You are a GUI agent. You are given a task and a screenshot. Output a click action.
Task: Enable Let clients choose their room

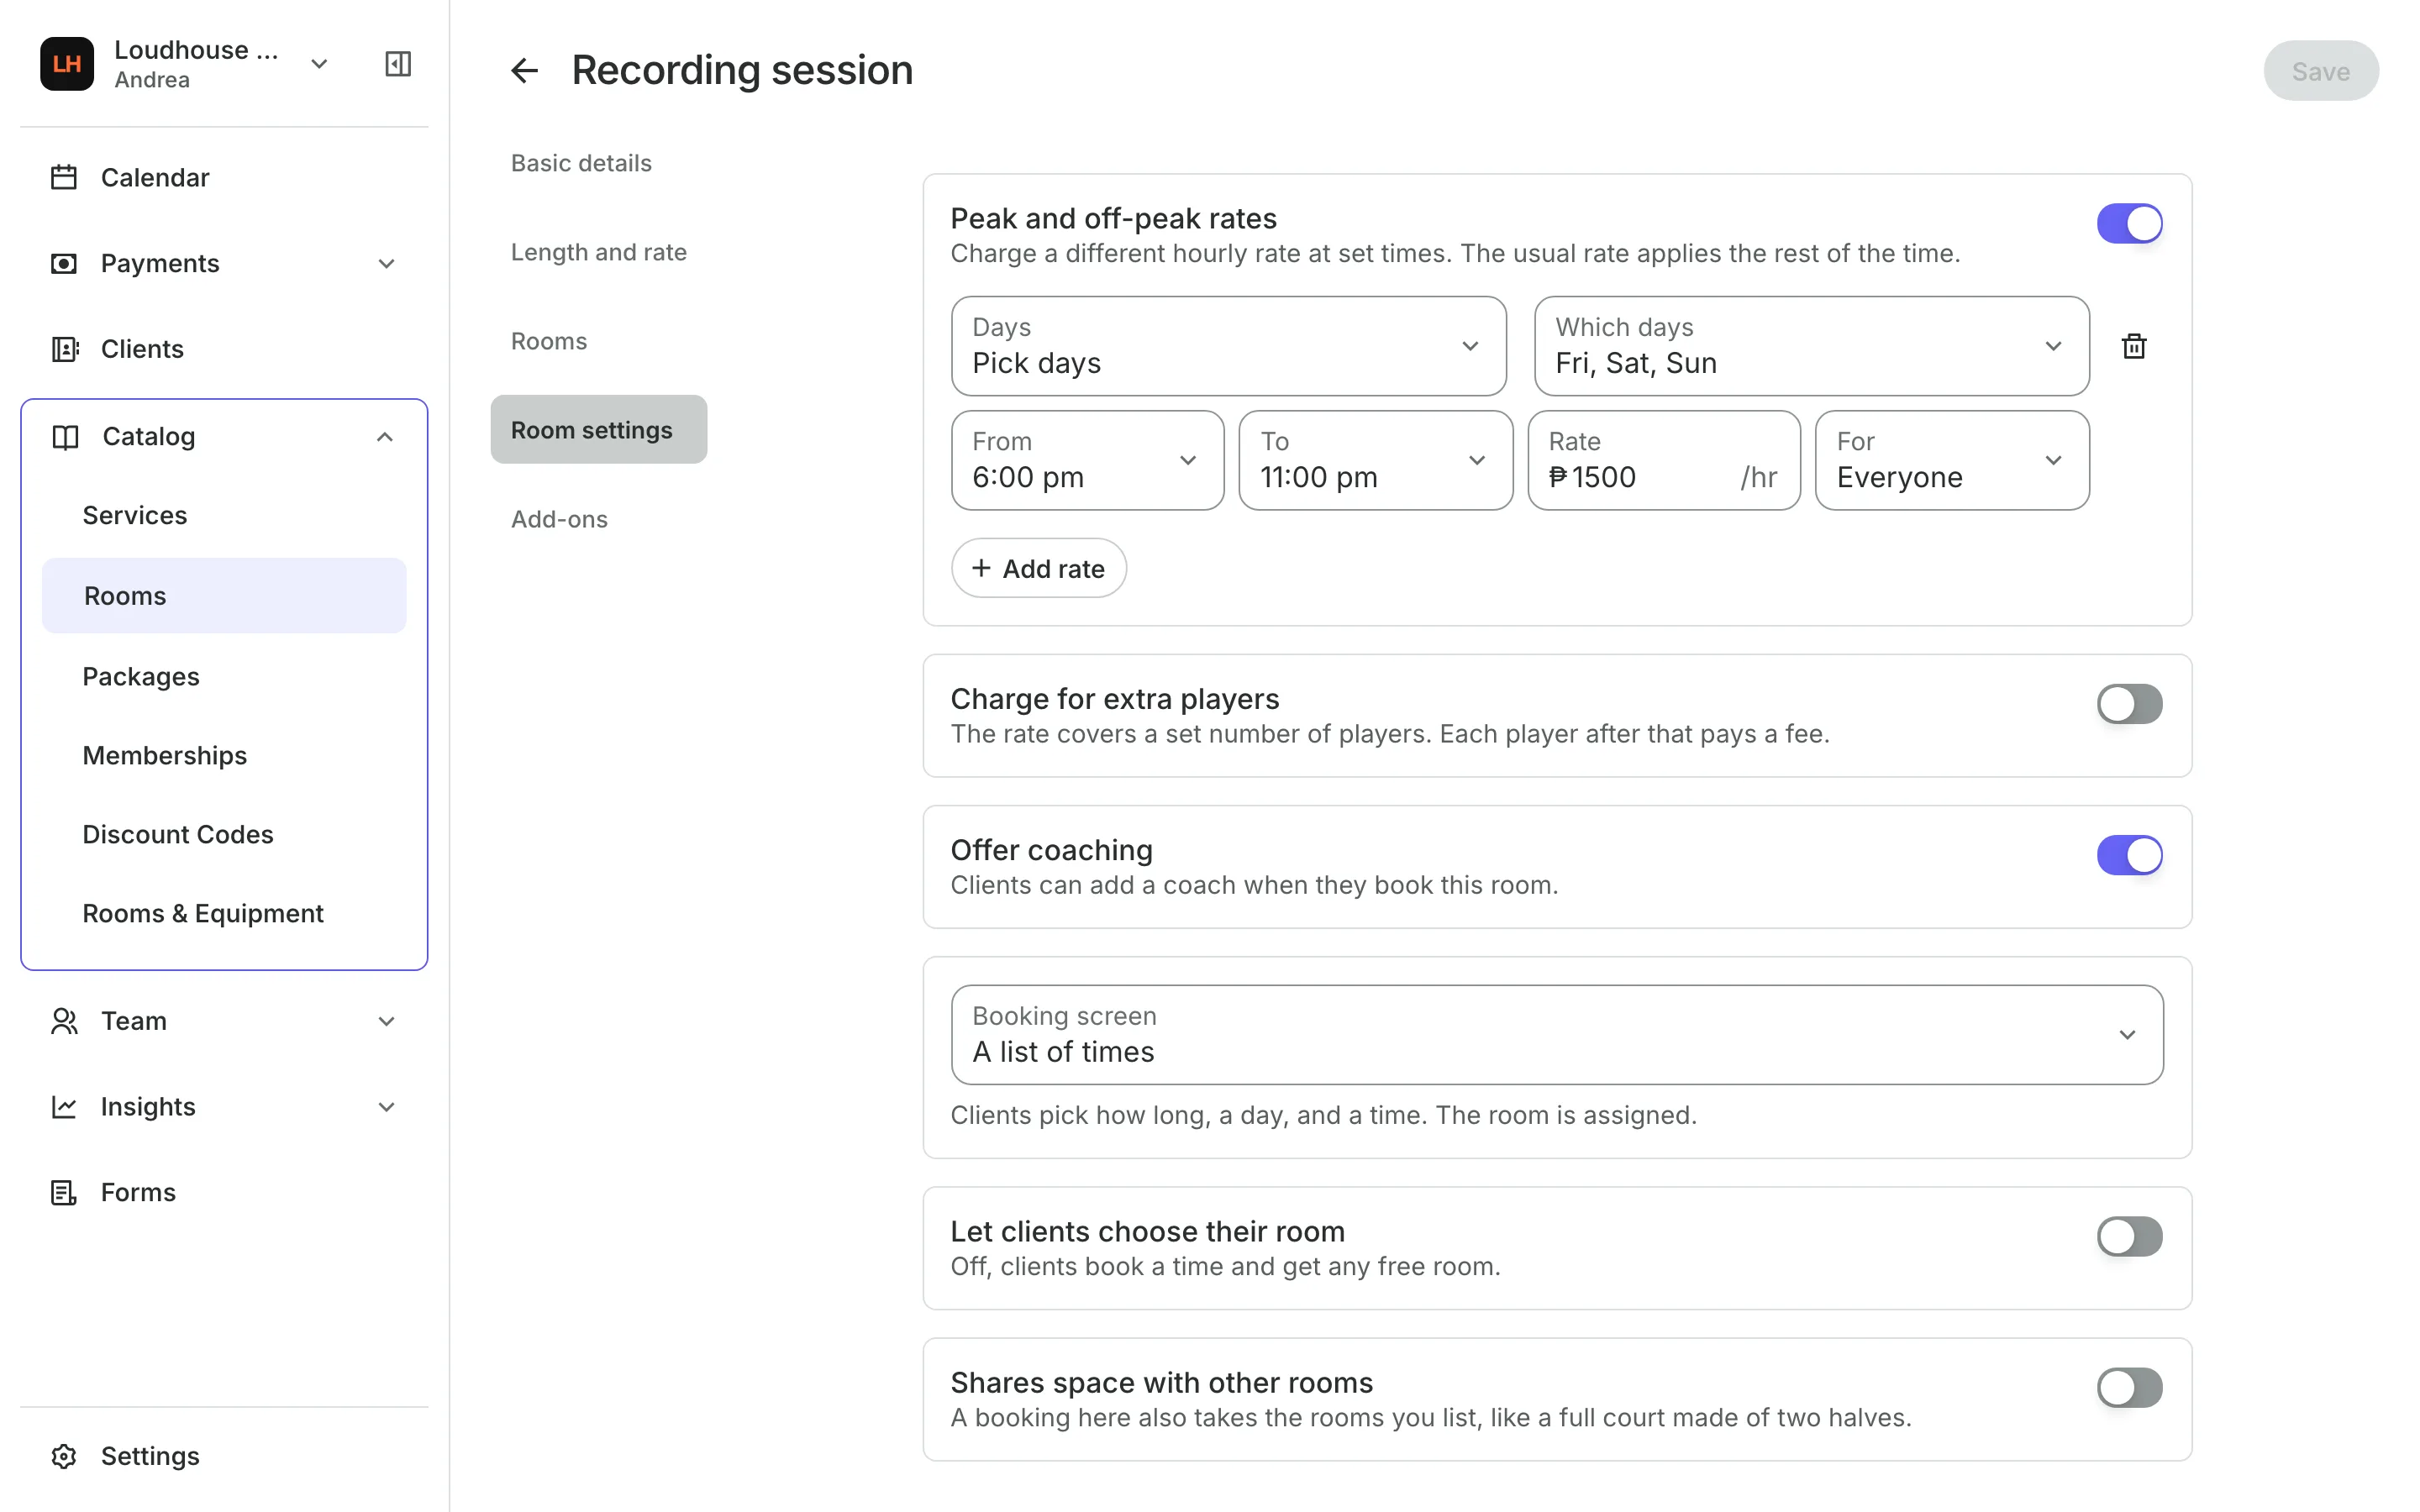(2129, 1236)
